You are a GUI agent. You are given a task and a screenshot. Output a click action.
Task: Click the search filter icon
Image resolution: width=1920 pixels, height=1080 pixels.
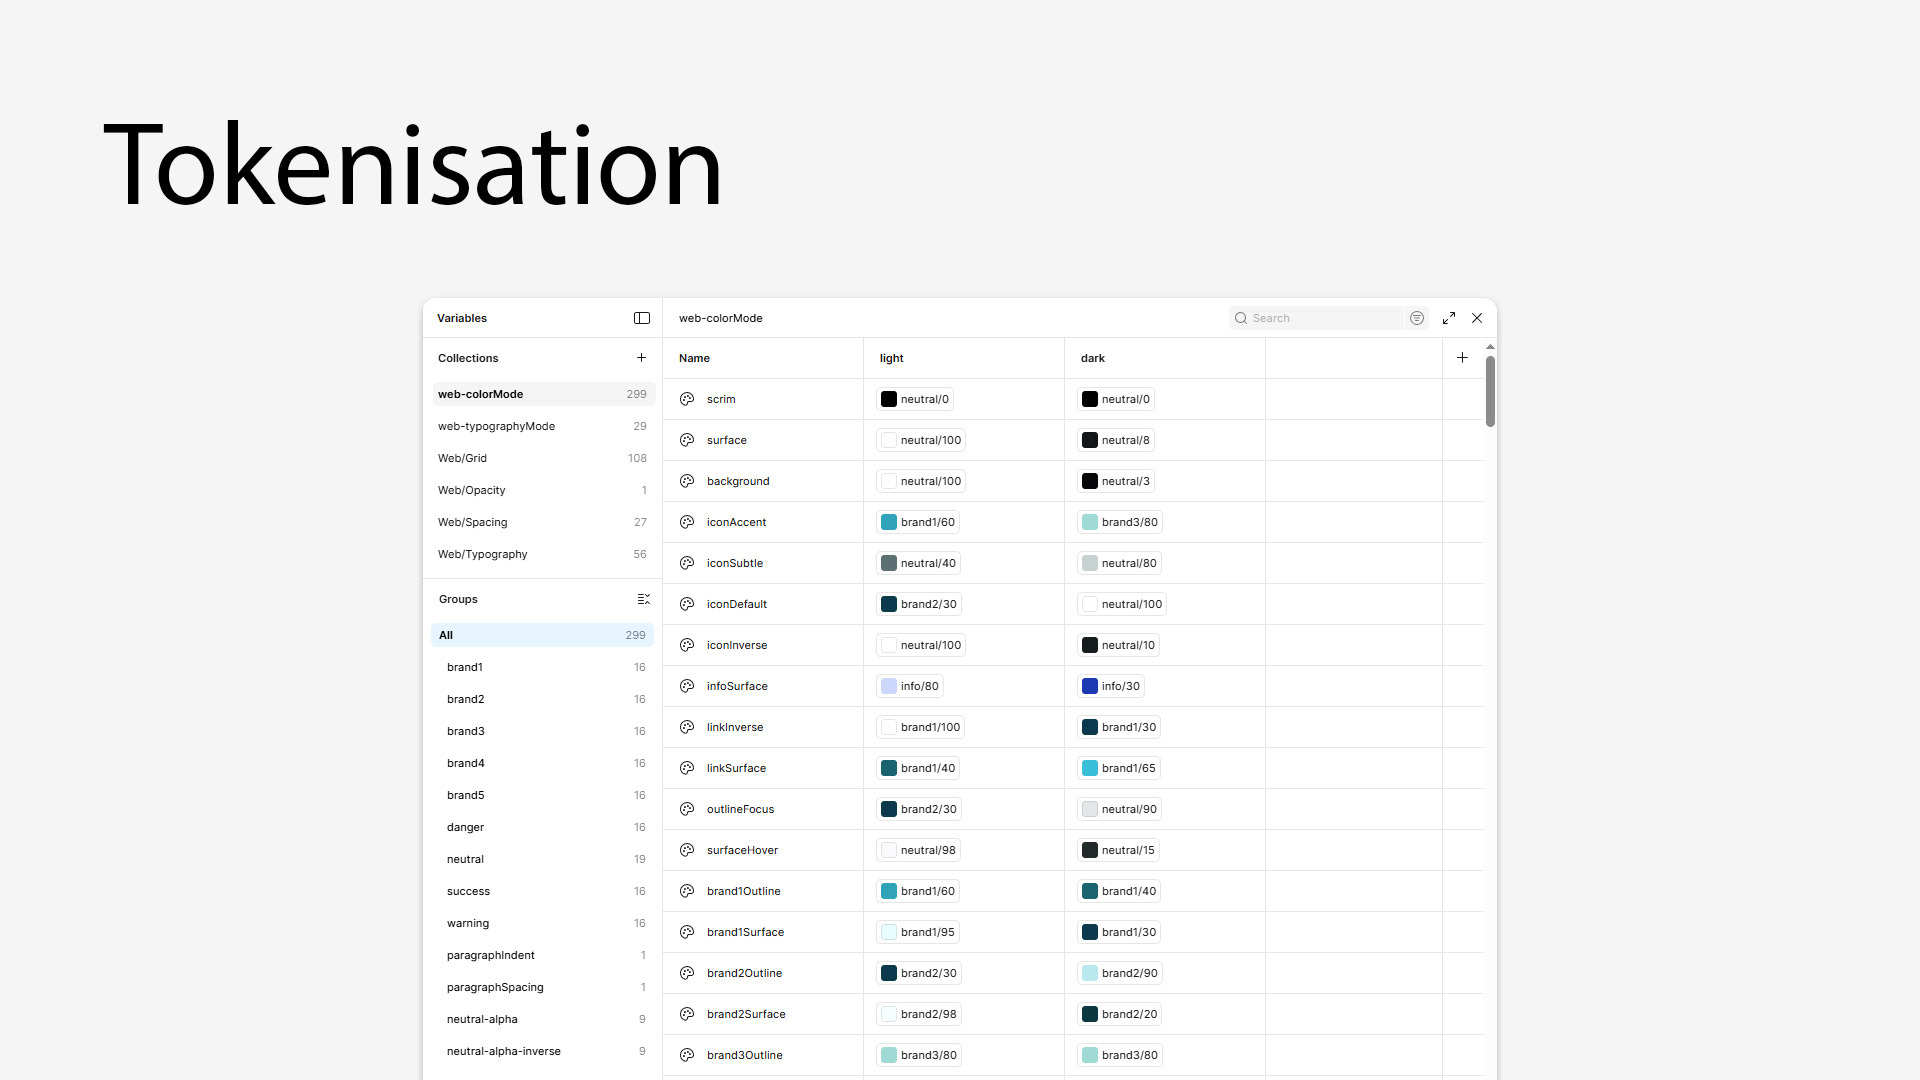pyautogui.click(x=1417, y=318)
